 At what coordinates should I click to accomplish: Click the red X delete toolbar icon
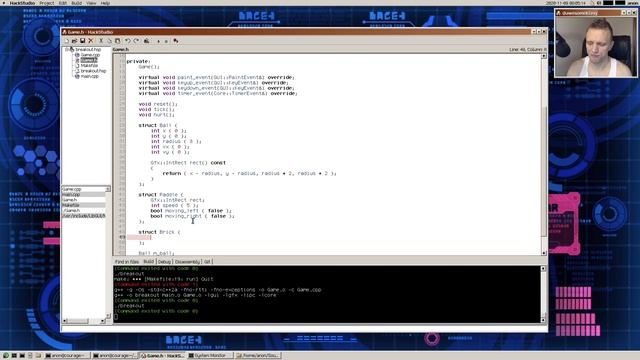tap(91, 41)
